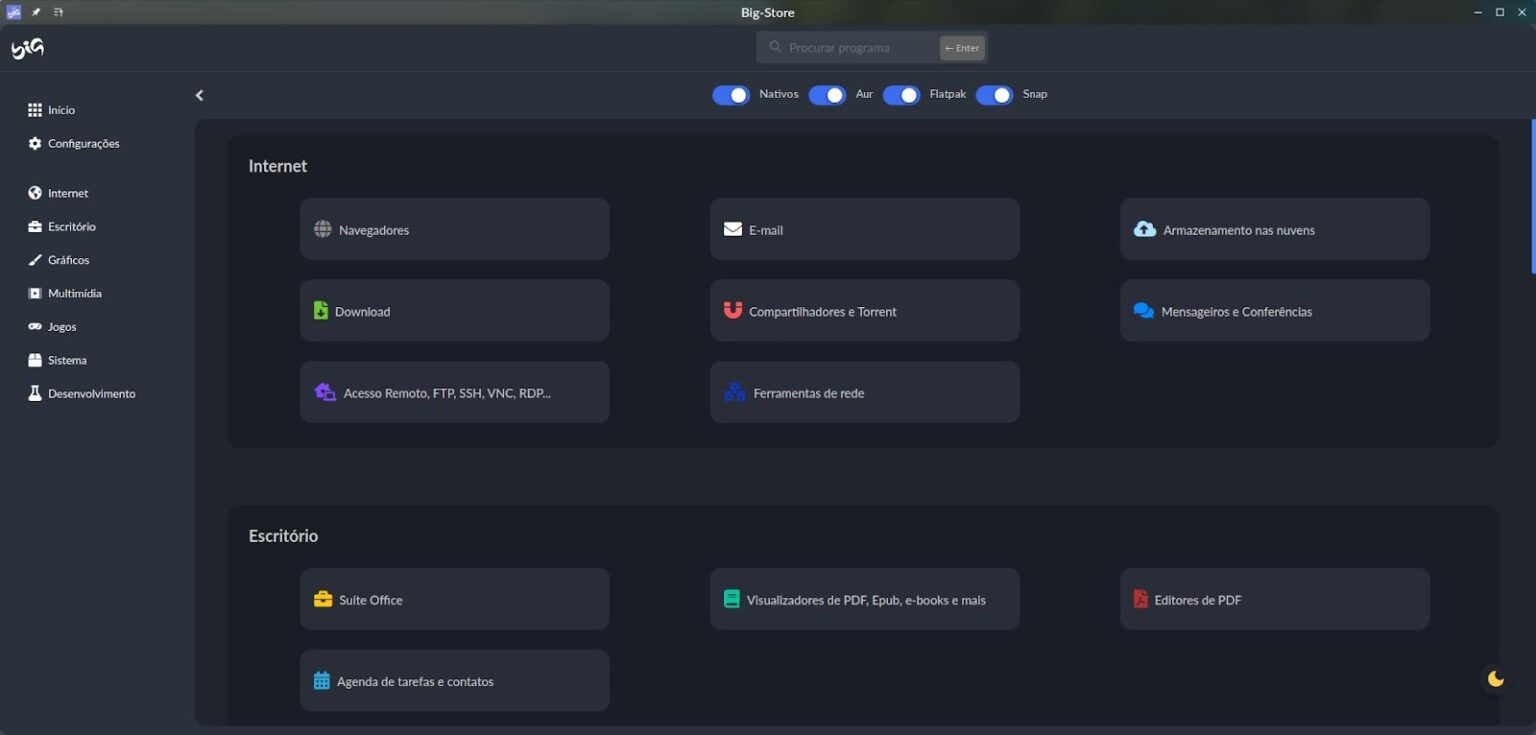Open Mensageiros e Conferências category
Viewport: 1536px width, 735px height.
click(x=1274, y=311)
